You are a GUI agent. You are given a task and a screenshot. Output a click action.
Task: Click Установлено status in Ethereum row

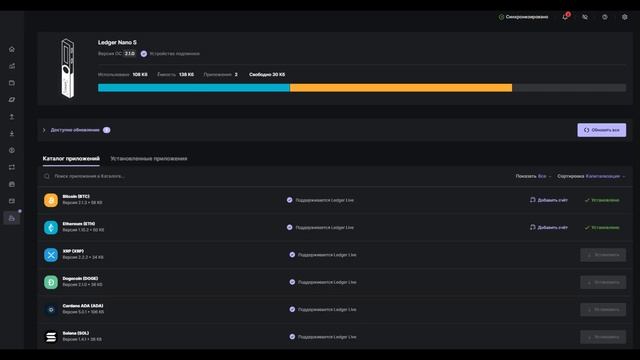602,227
